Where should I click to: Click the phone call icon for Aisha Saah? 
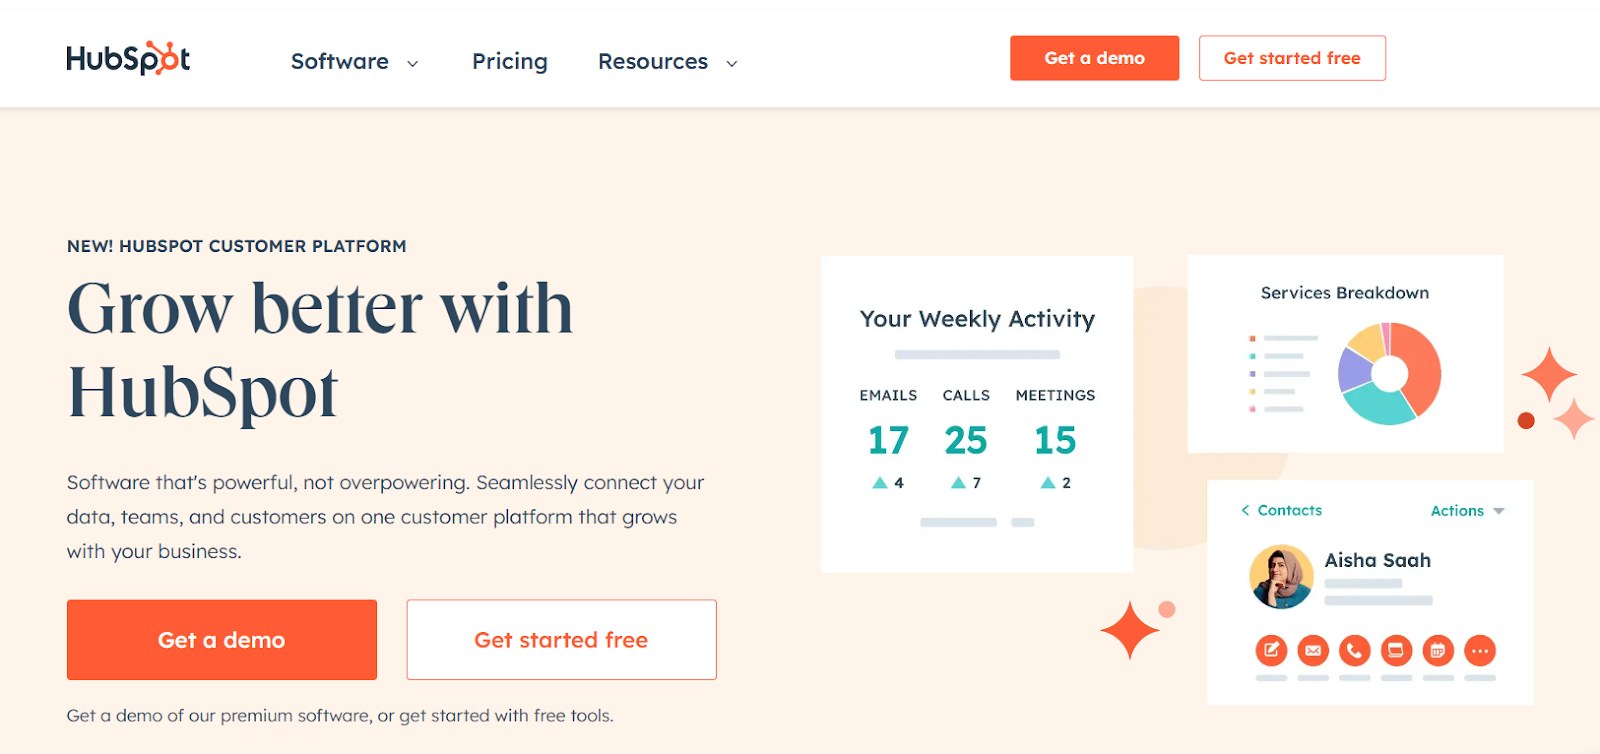coord(1355,651)
